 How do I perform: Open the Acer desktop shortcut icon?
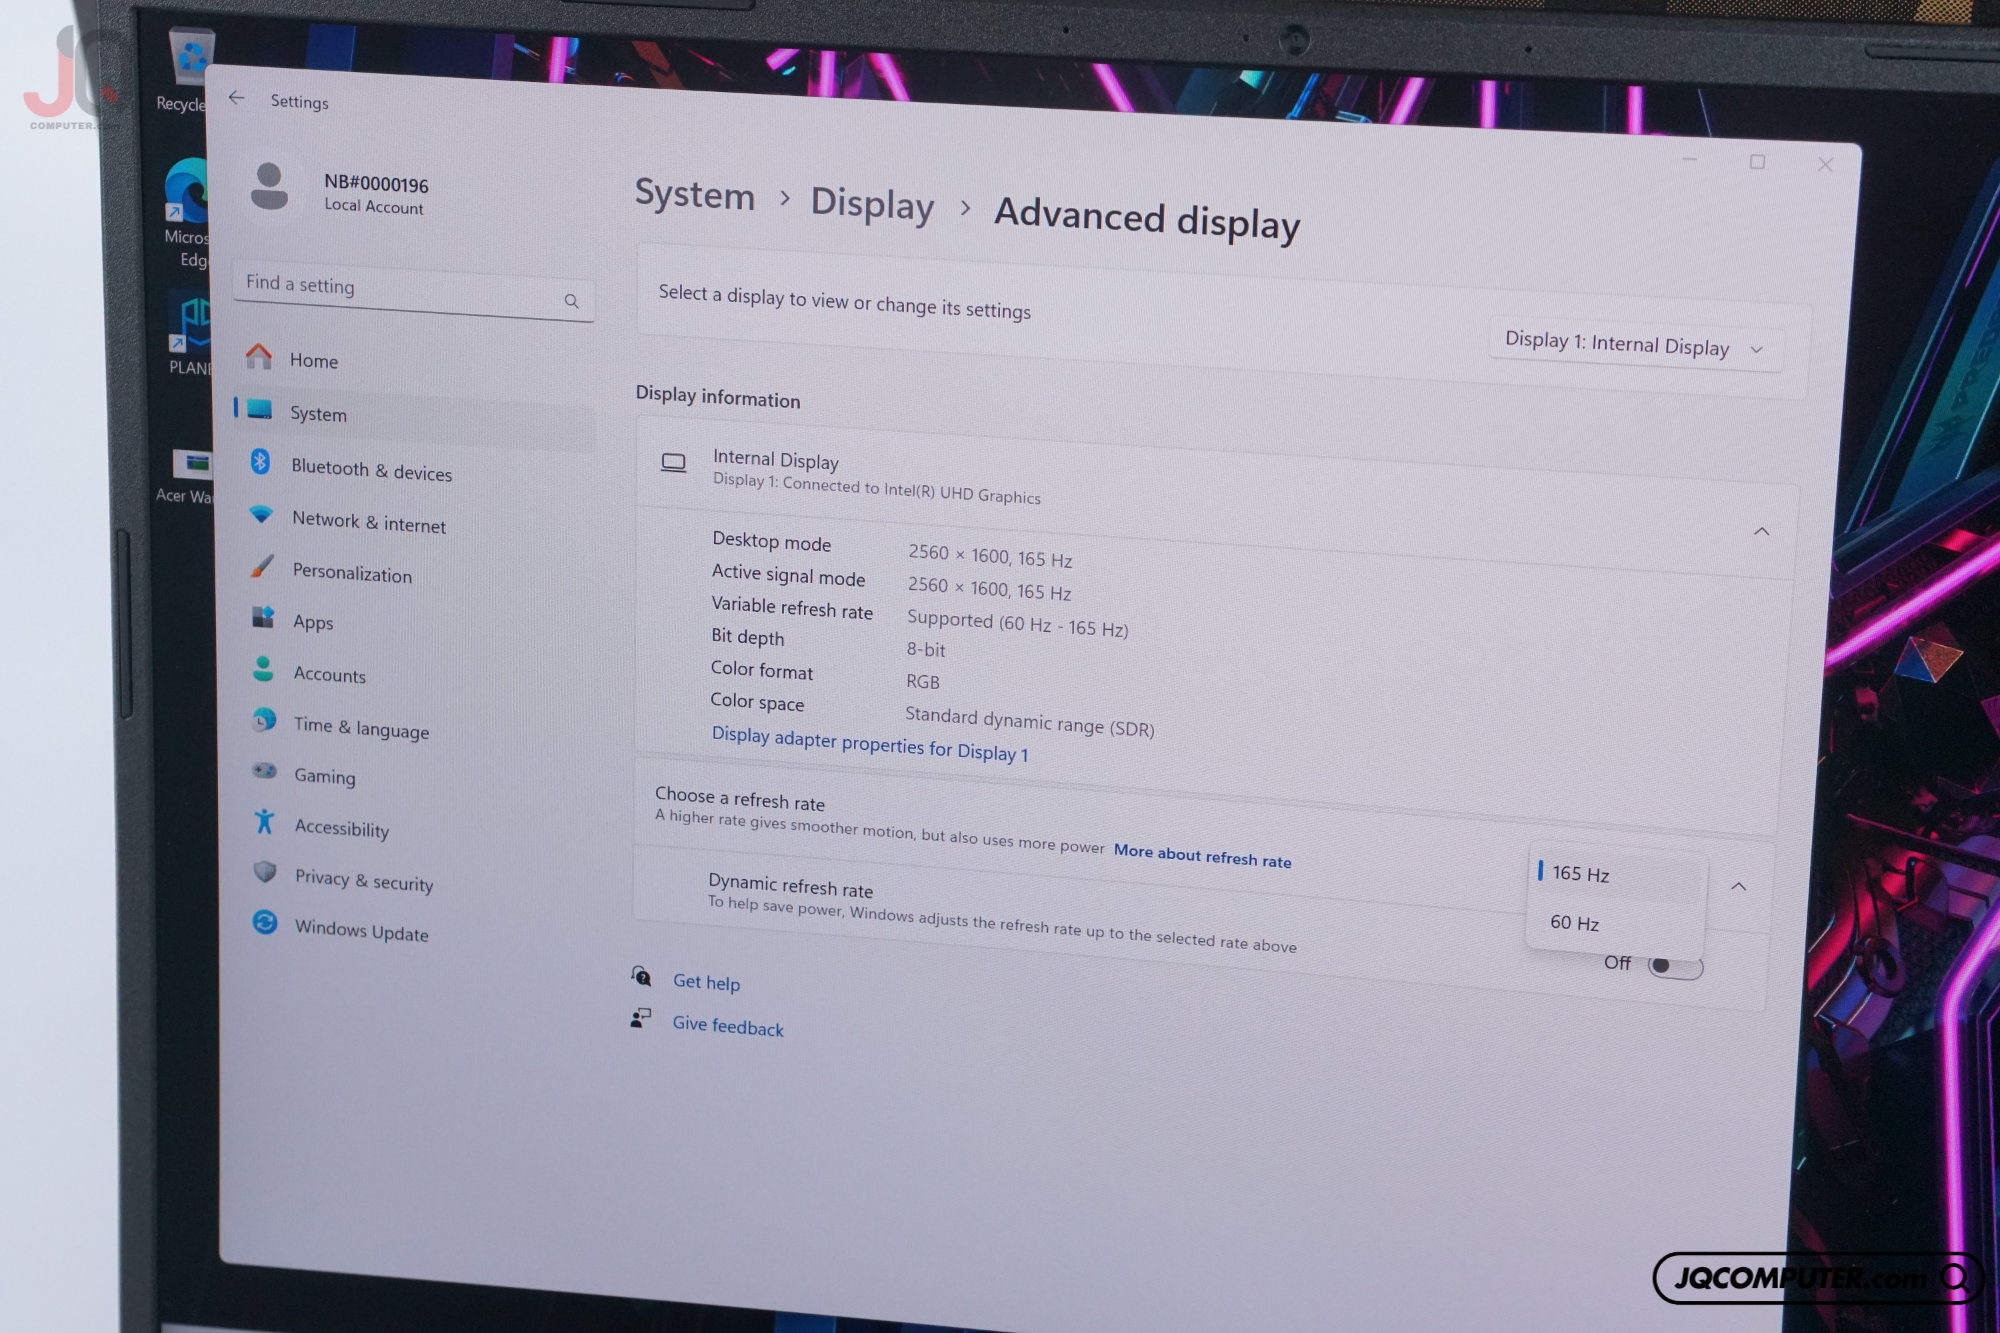(188, 475)
